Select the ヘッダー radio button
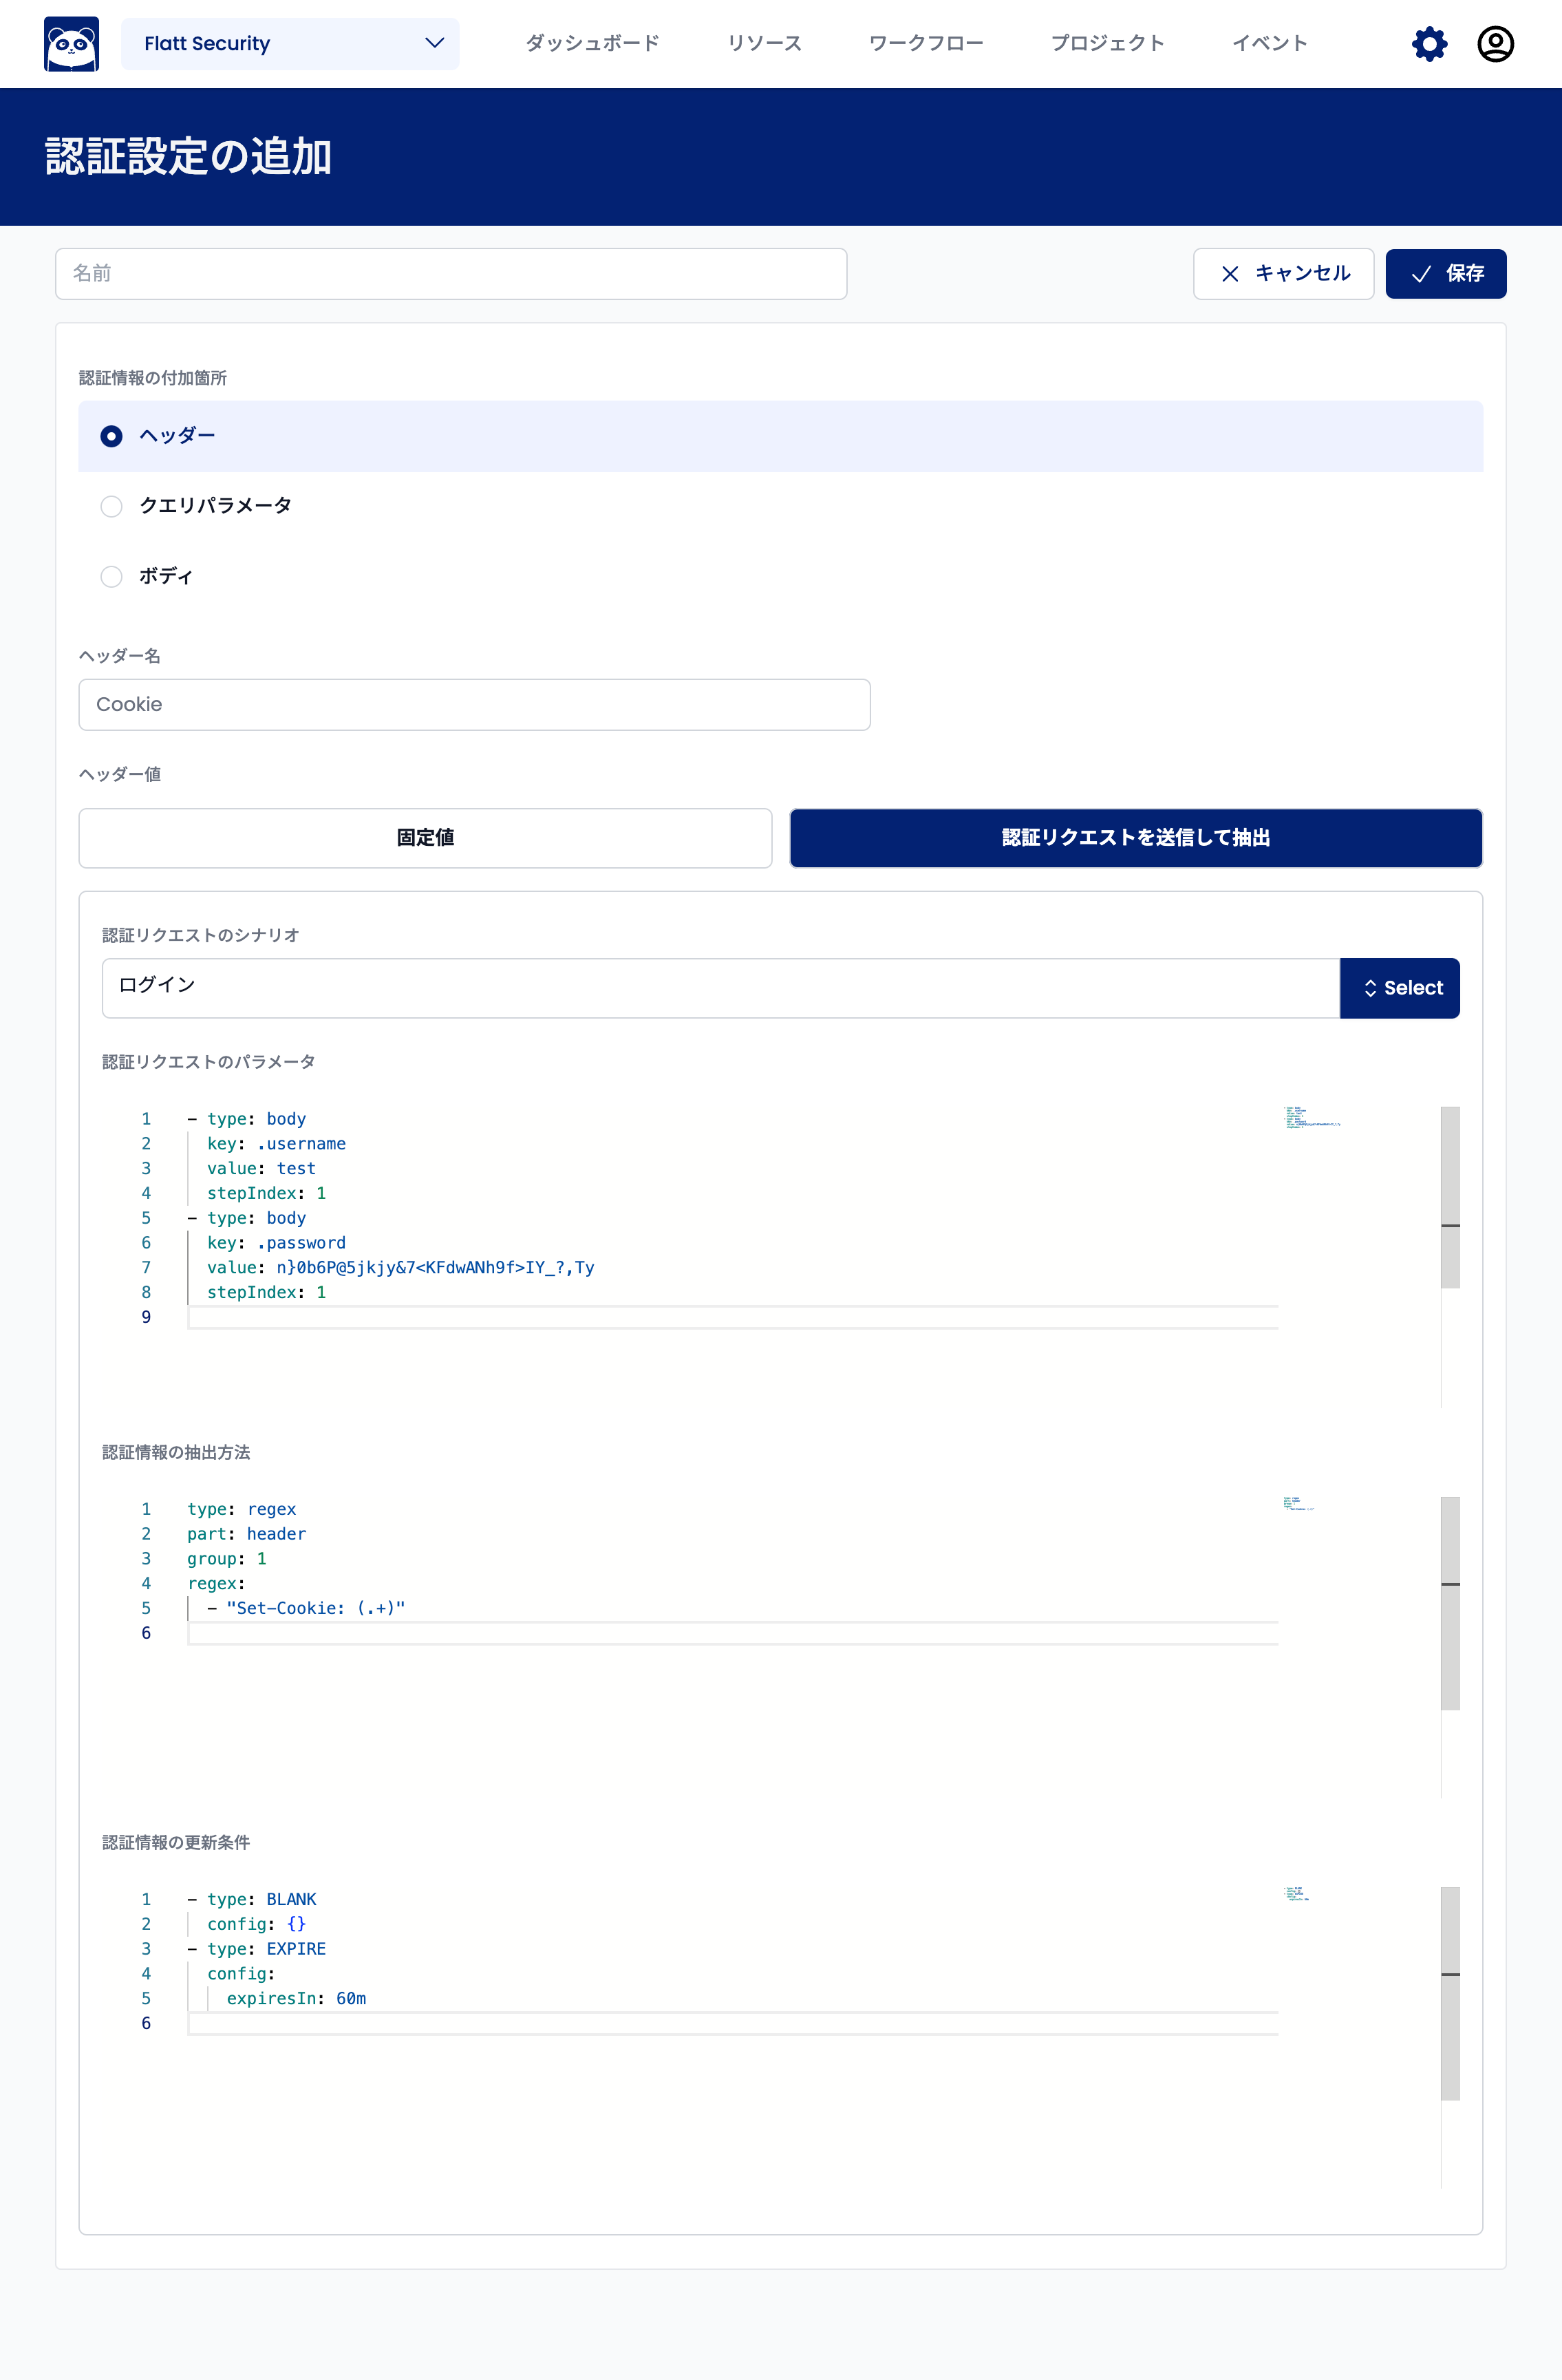Image resolution: width=1562 pixels, height=2380 pixels. click(x=110, y=436)
